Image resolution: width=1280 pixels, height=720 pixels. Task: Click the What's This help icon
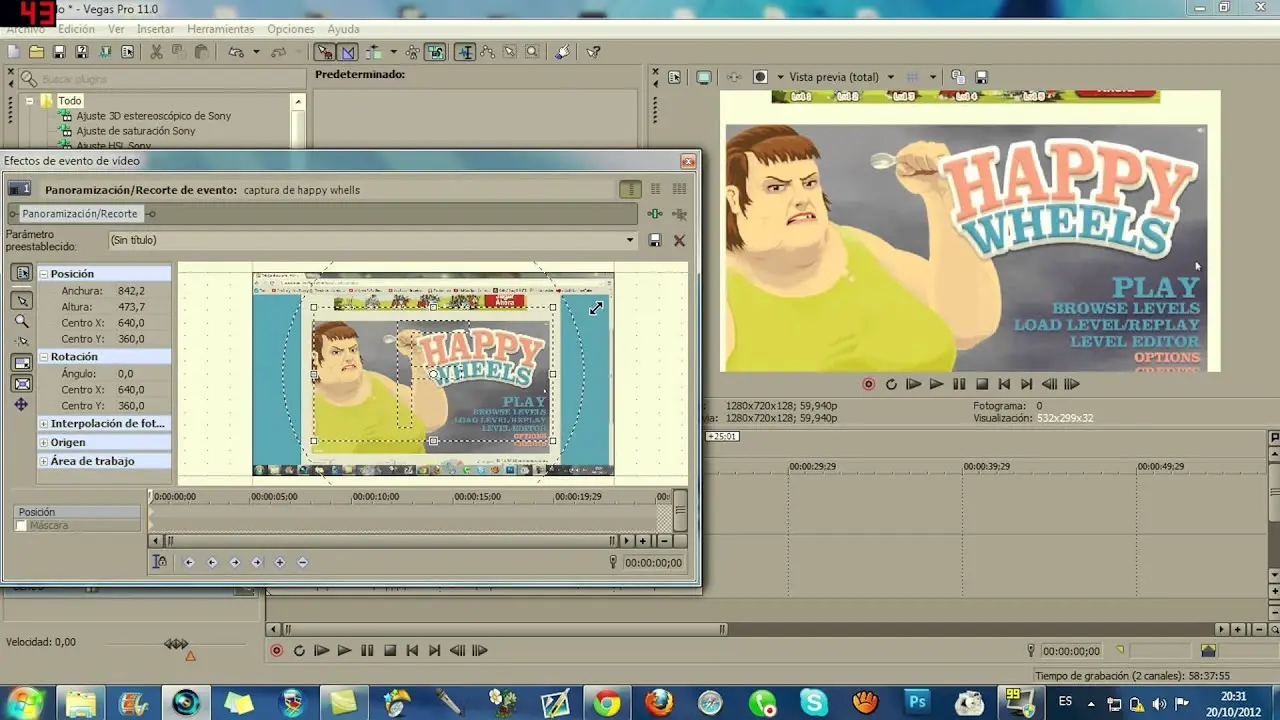[x=593, y=52]
